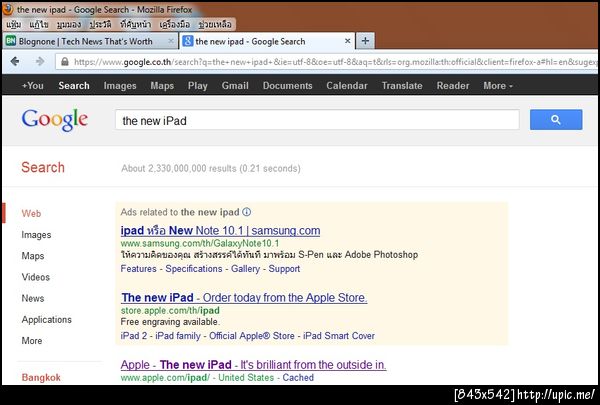
Task: Select Applications in left sidebar
Action: click(x=46, y=319)
